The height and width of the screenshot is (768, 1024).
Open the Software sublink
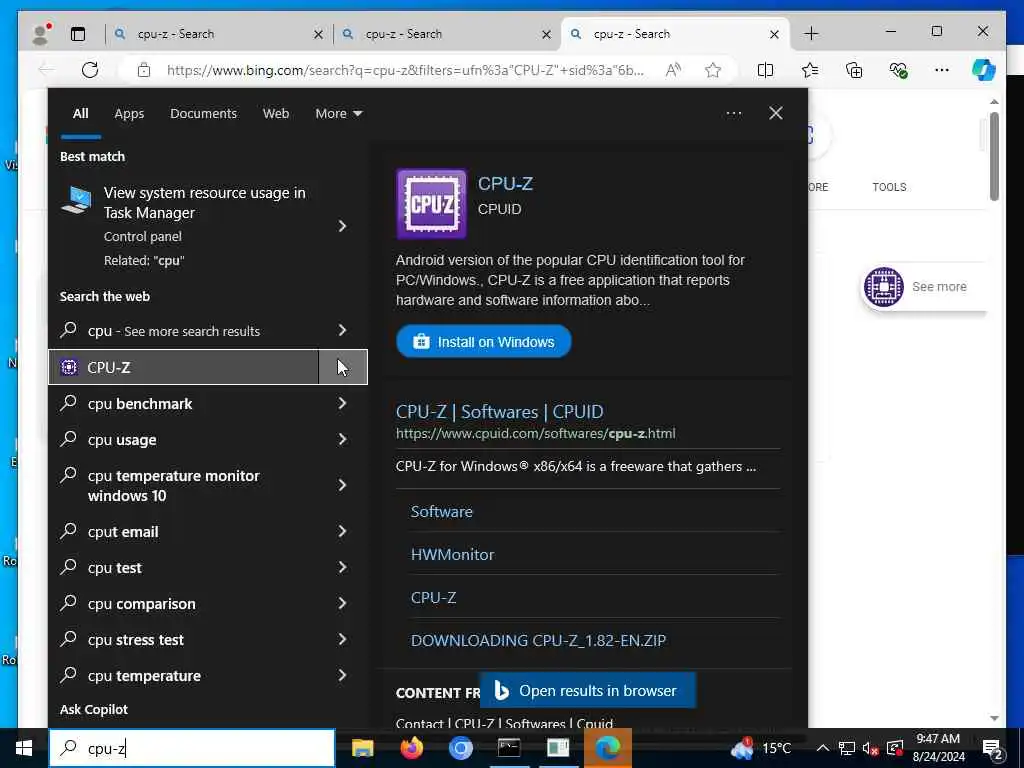click(441, 511)
